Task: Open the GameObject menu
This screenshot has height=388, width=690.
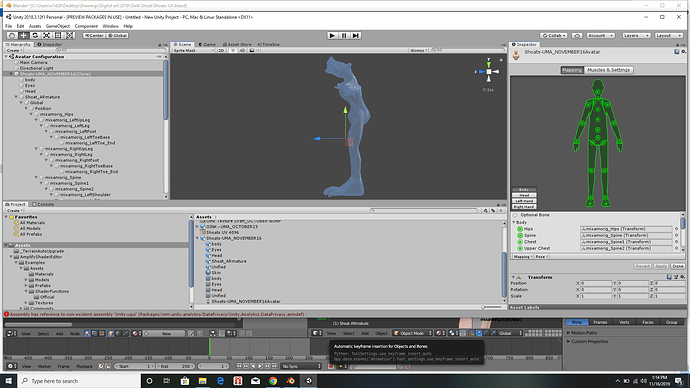Action: click(58, 26)
